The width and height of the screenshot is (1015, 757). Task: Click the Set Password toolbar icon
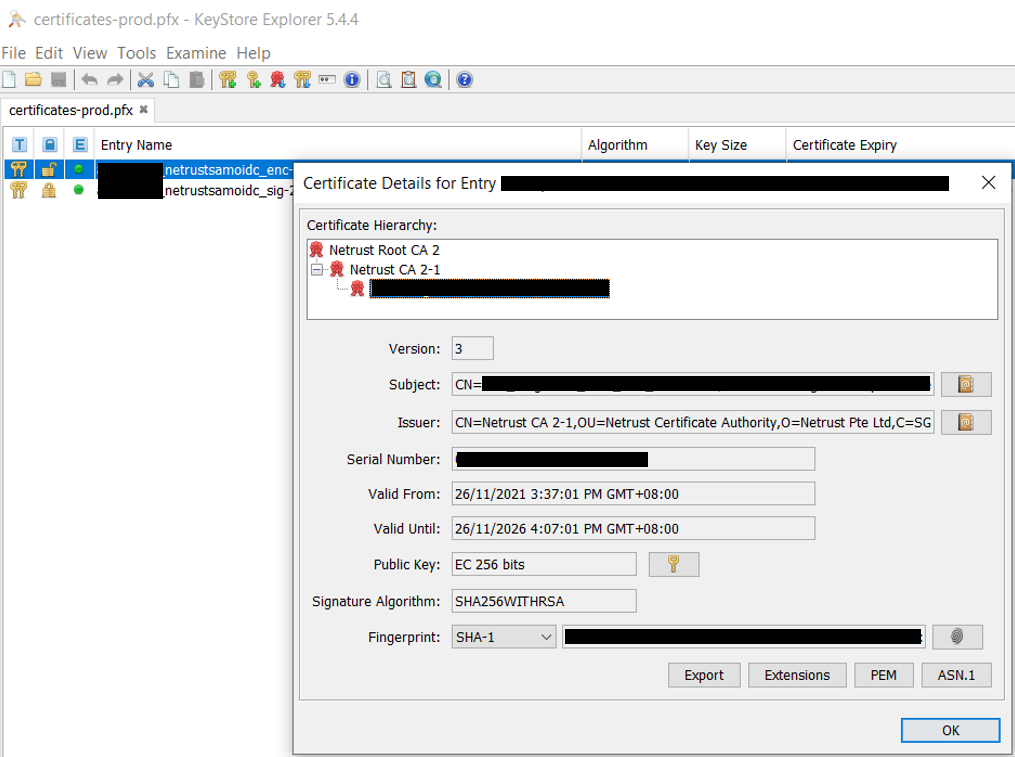[327, 80]
